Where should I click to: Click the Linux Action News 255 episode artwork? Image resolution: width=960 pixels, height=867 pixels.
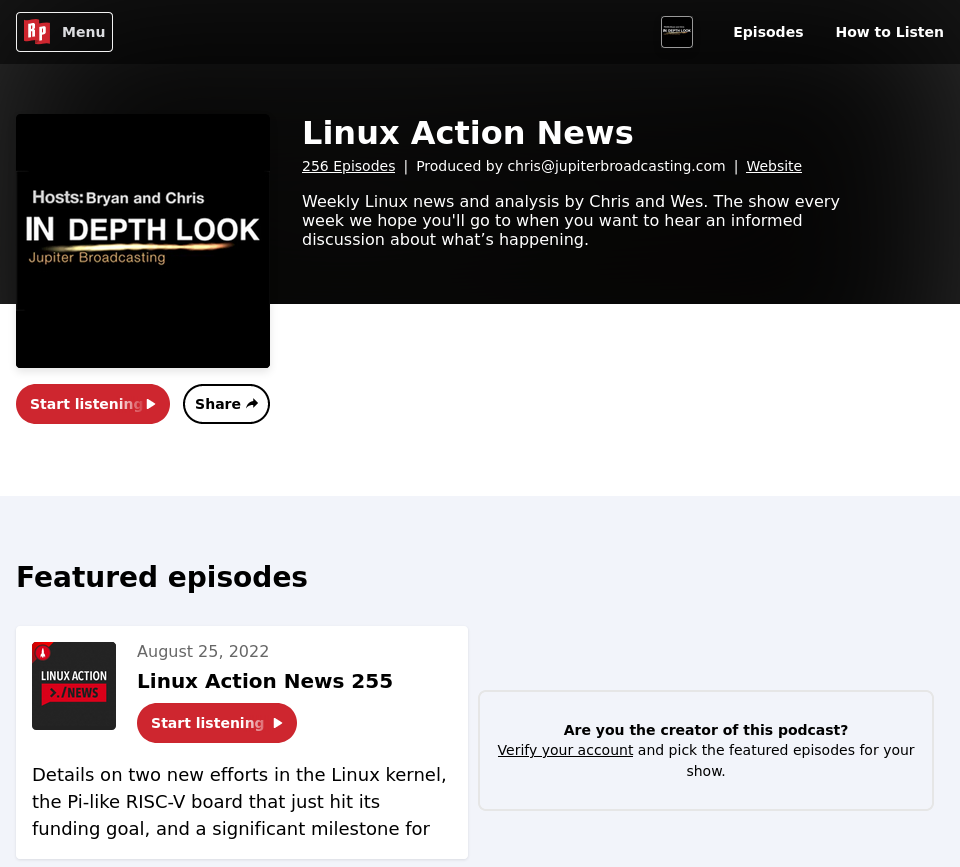74,686
